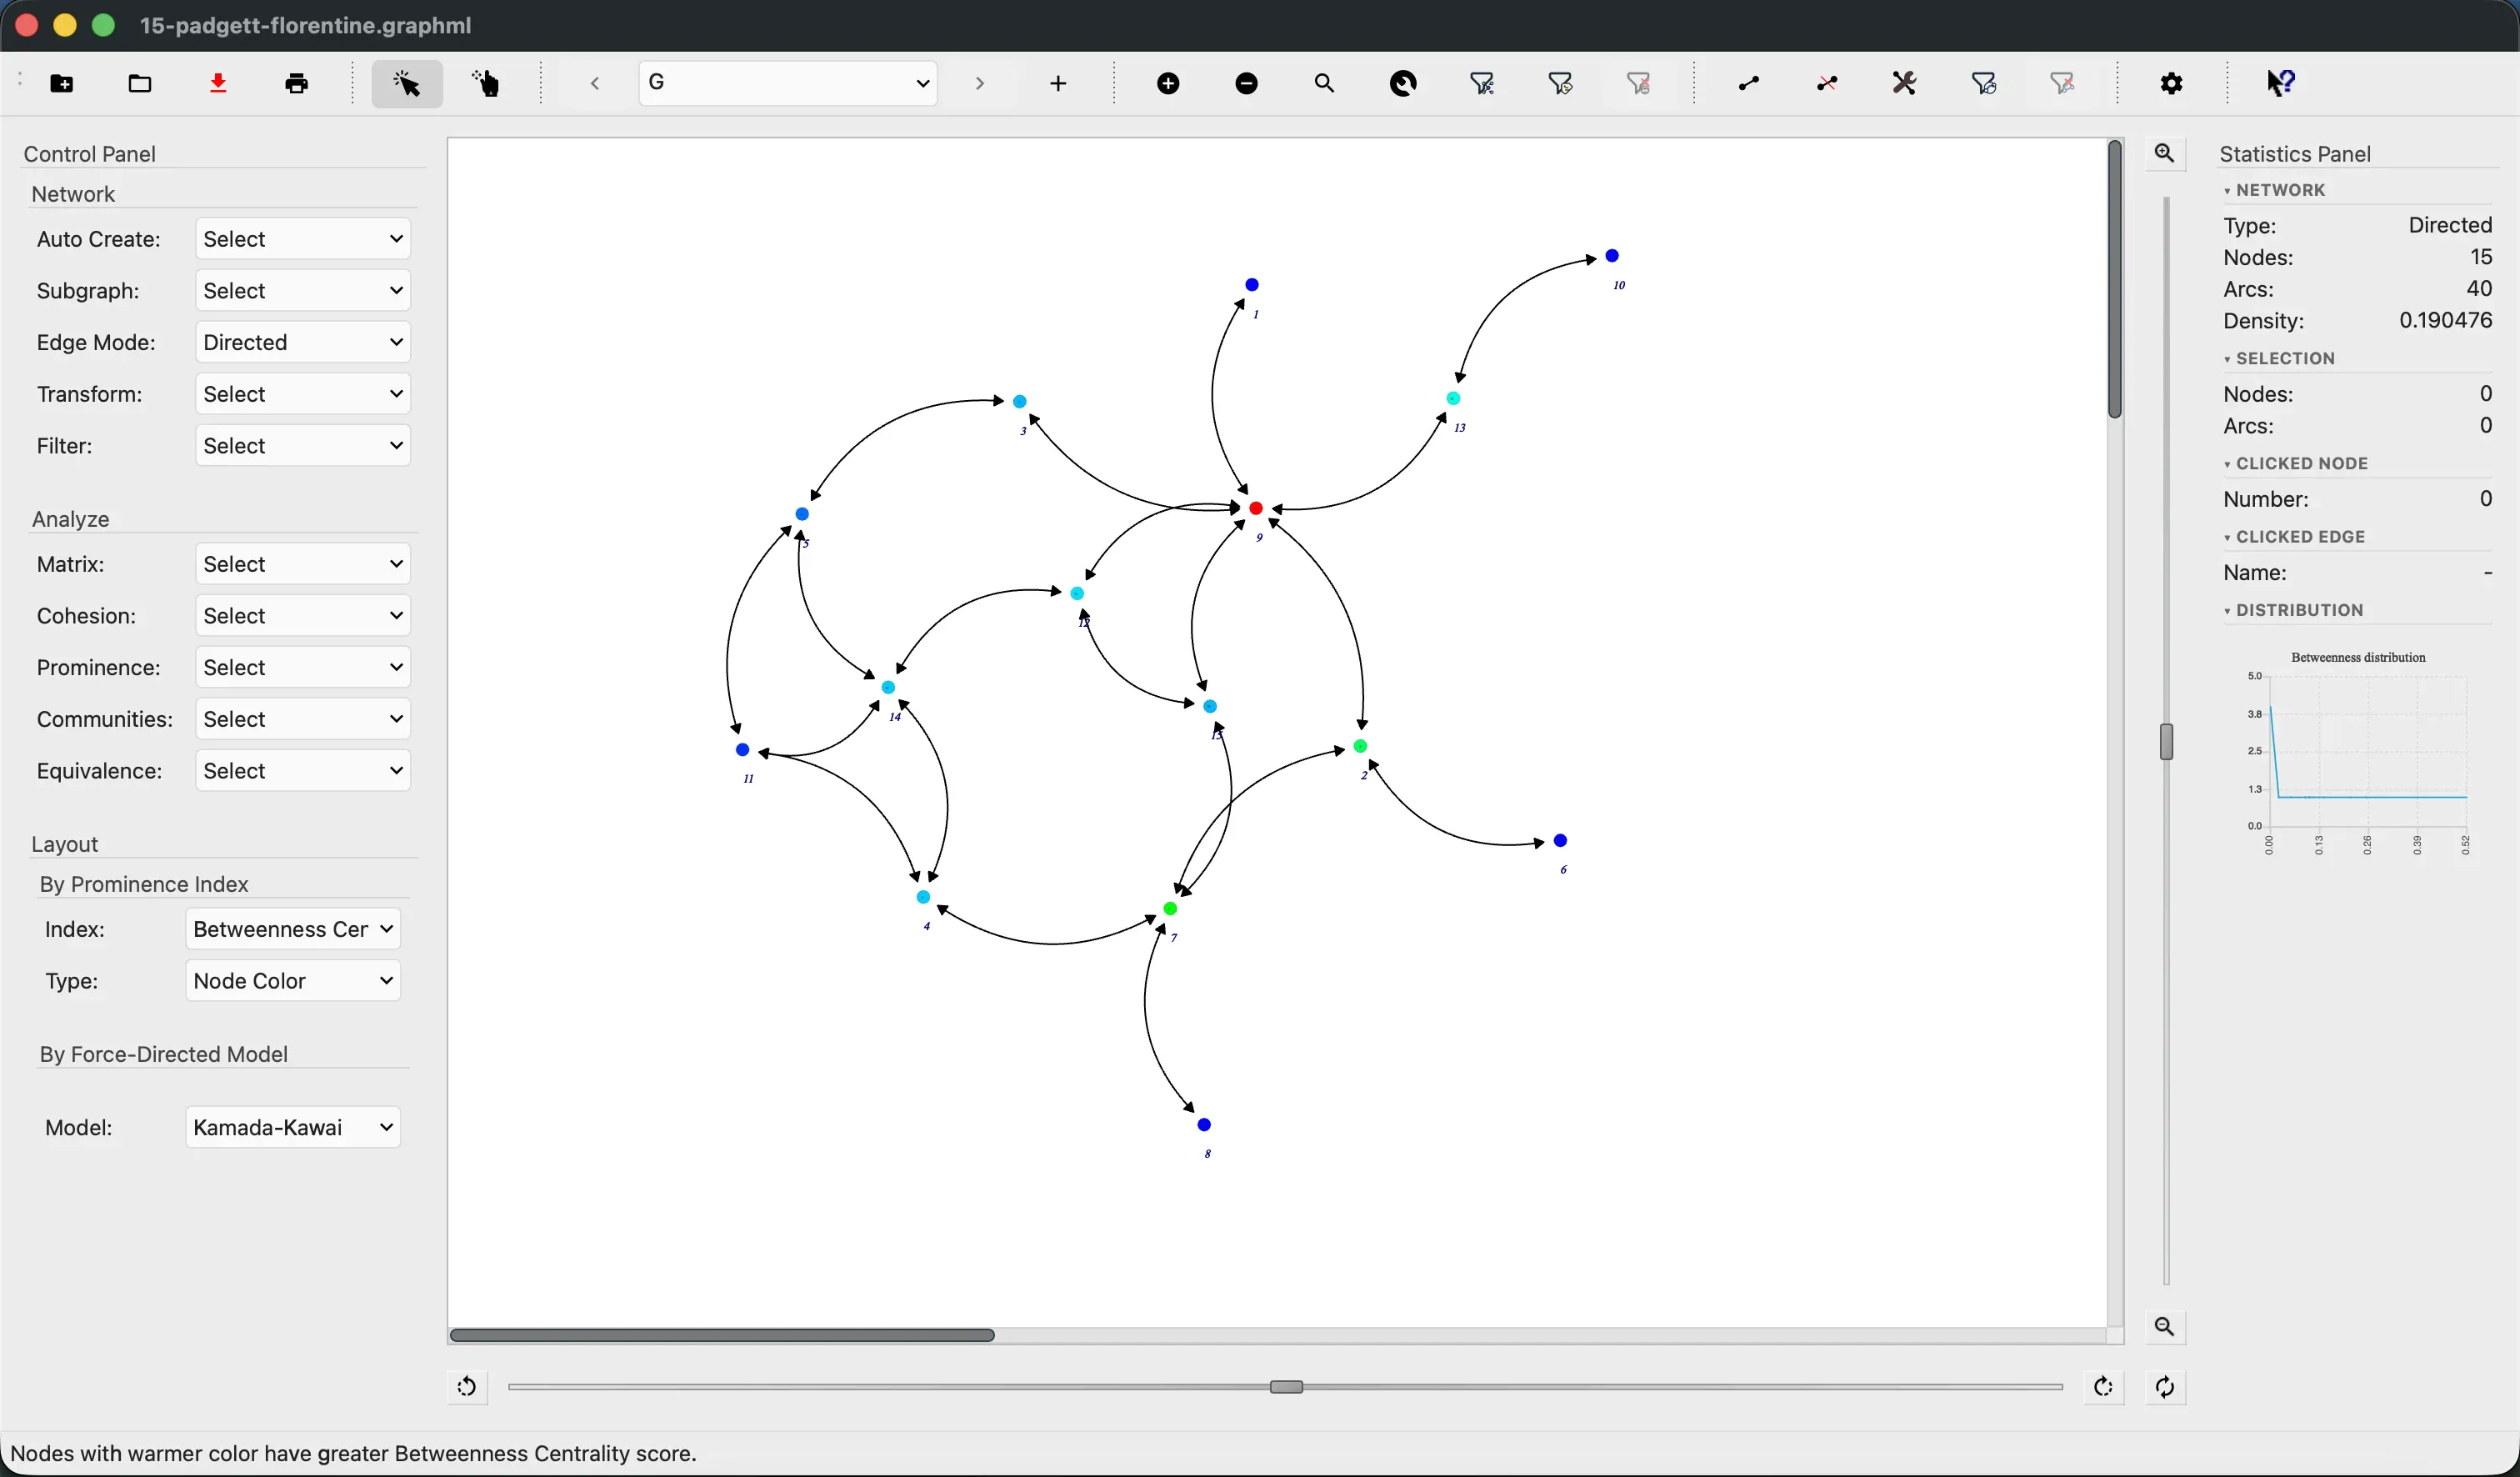Click the faded edge filter funnel icon
The height and width of the screenshot is (1477, 2520).
click(2063, 84)
